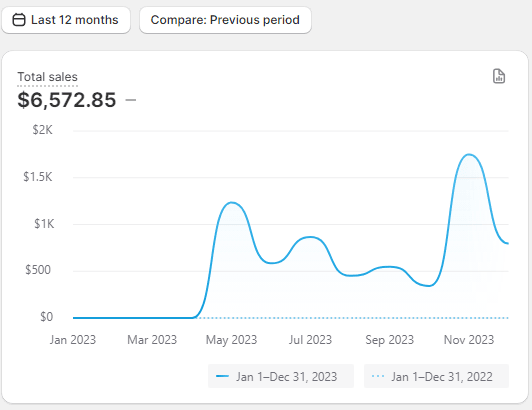Select the May 2023 peak on chart

pyautogui.click(x=231, y=203)
